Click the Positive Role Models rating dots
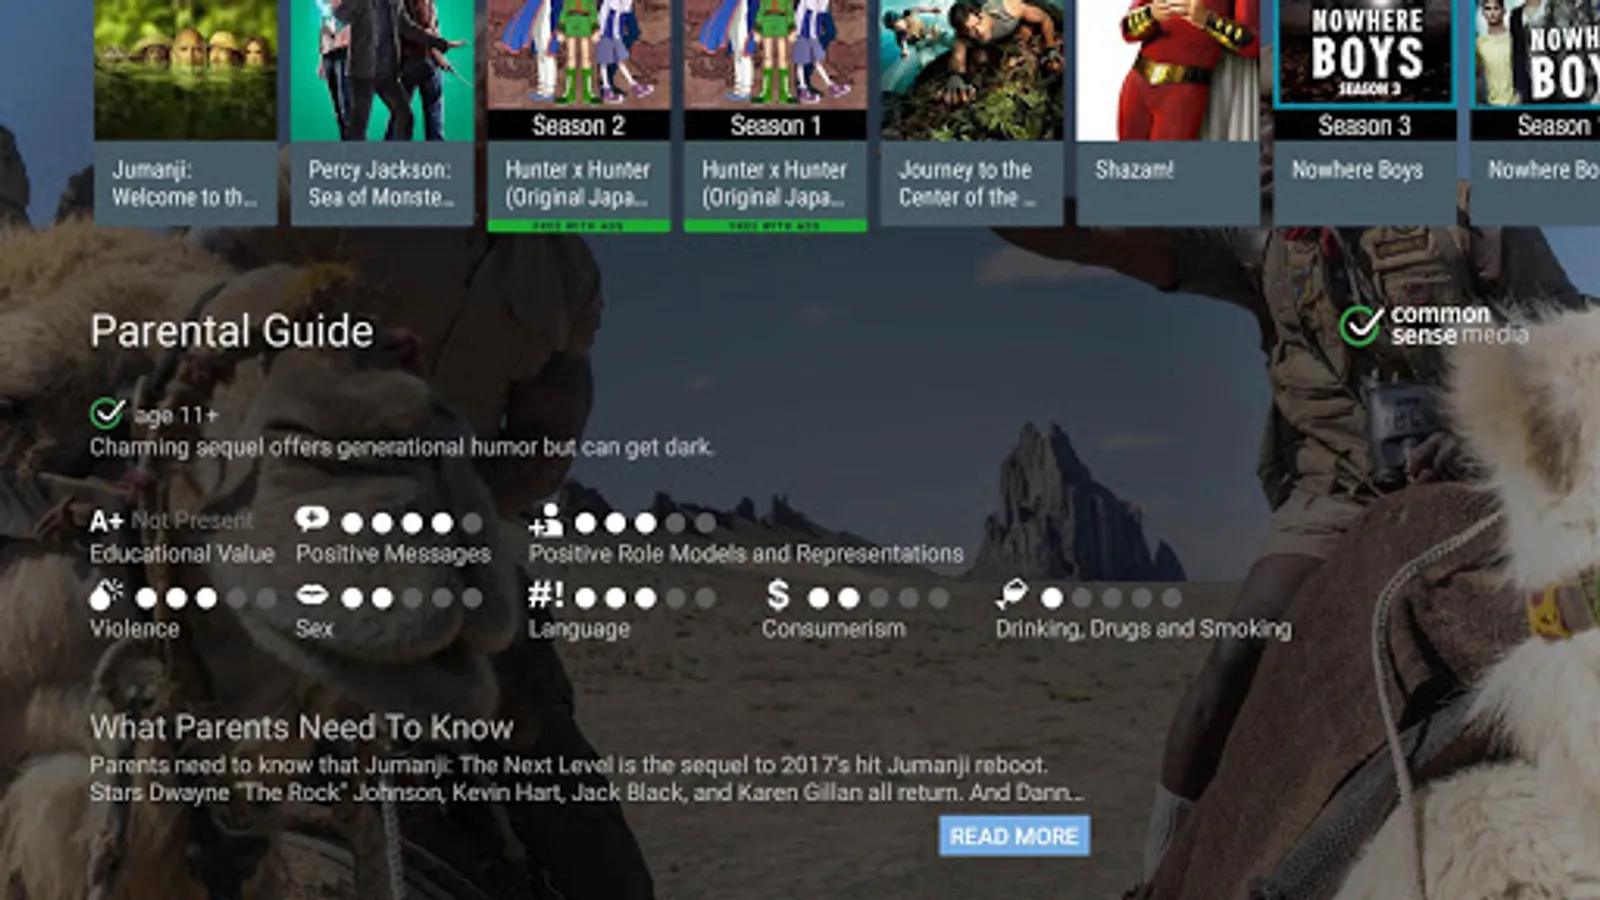Image resolution: width=1600 pixels, height=900 pixels. pyautogui.click(x=646, y=522)
